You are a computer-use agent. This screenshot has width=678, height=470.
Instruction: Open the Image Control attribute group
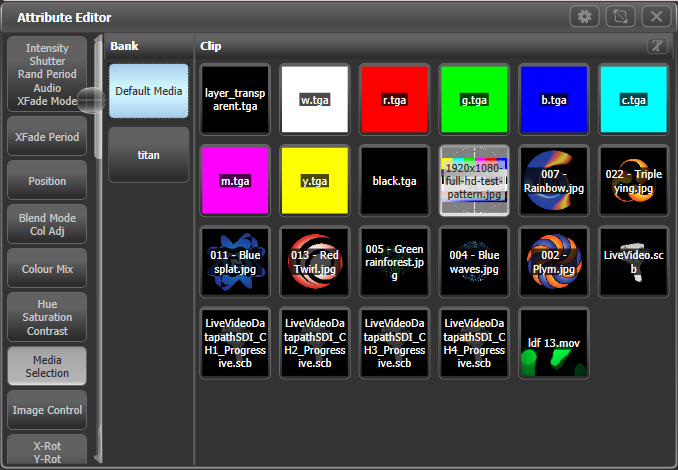[47, 410]
